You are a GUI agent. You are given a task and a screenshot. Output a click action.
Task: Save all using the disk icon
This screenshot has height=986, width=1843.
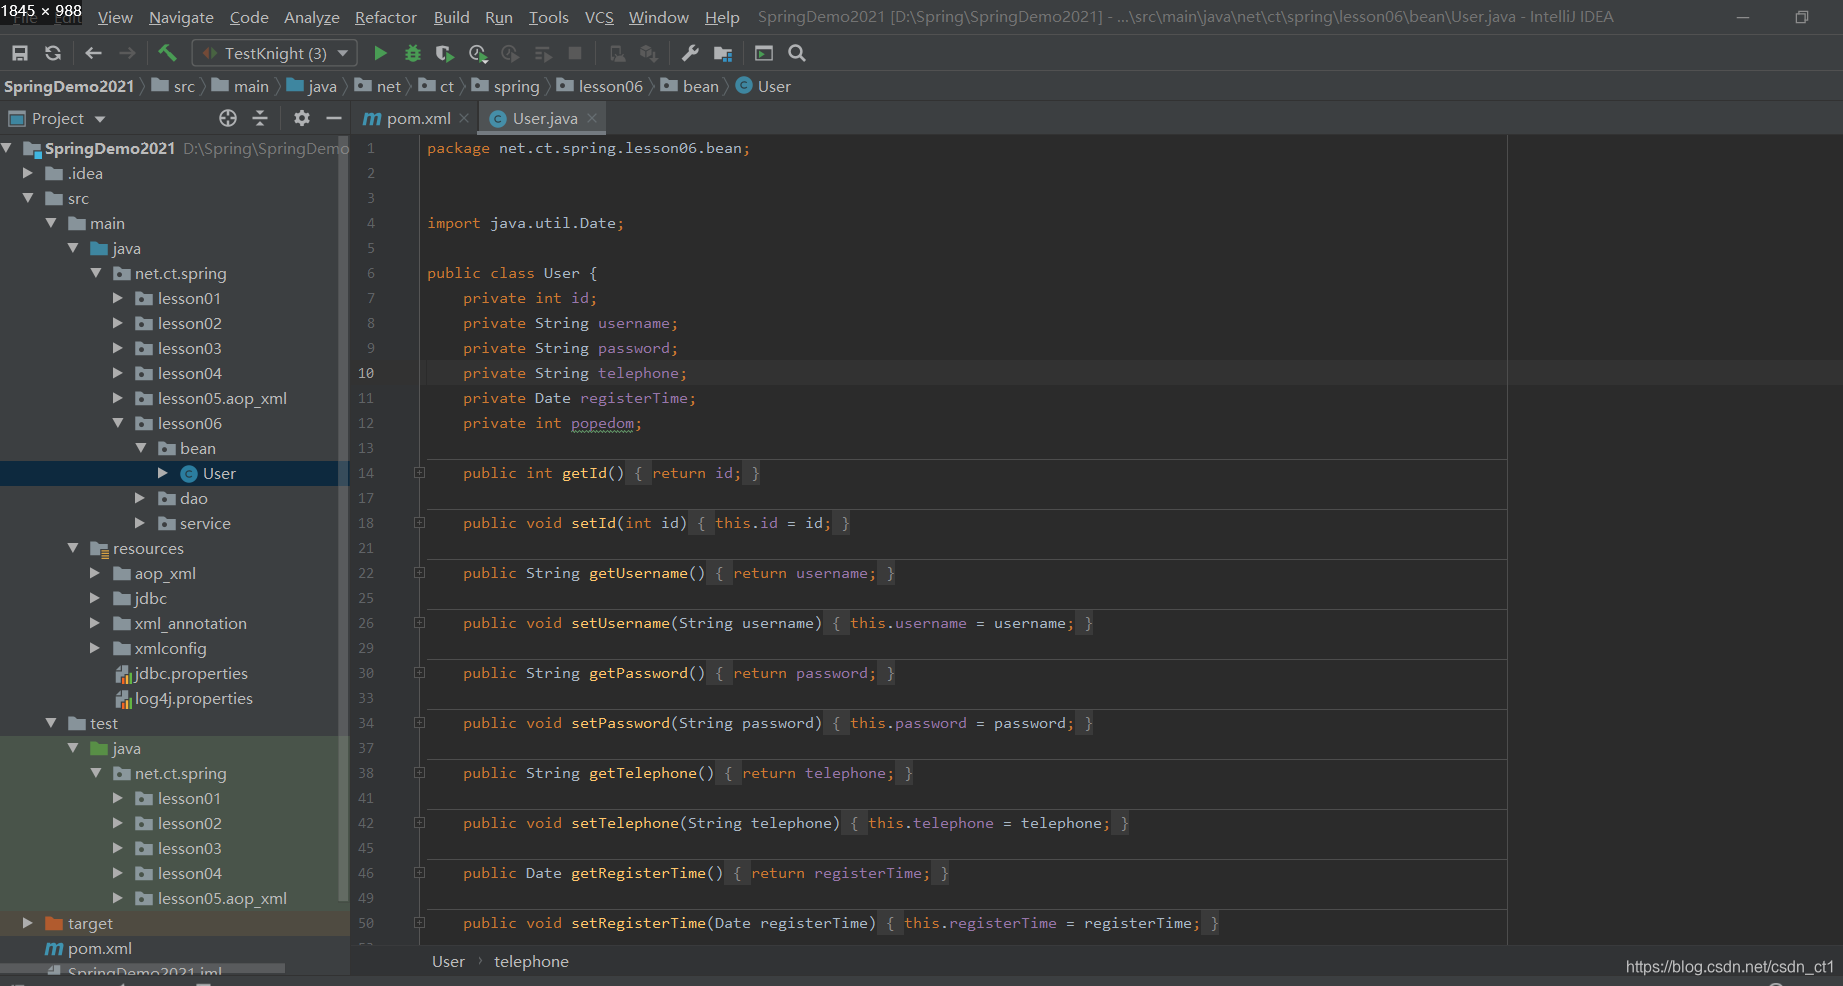(20, 53)
